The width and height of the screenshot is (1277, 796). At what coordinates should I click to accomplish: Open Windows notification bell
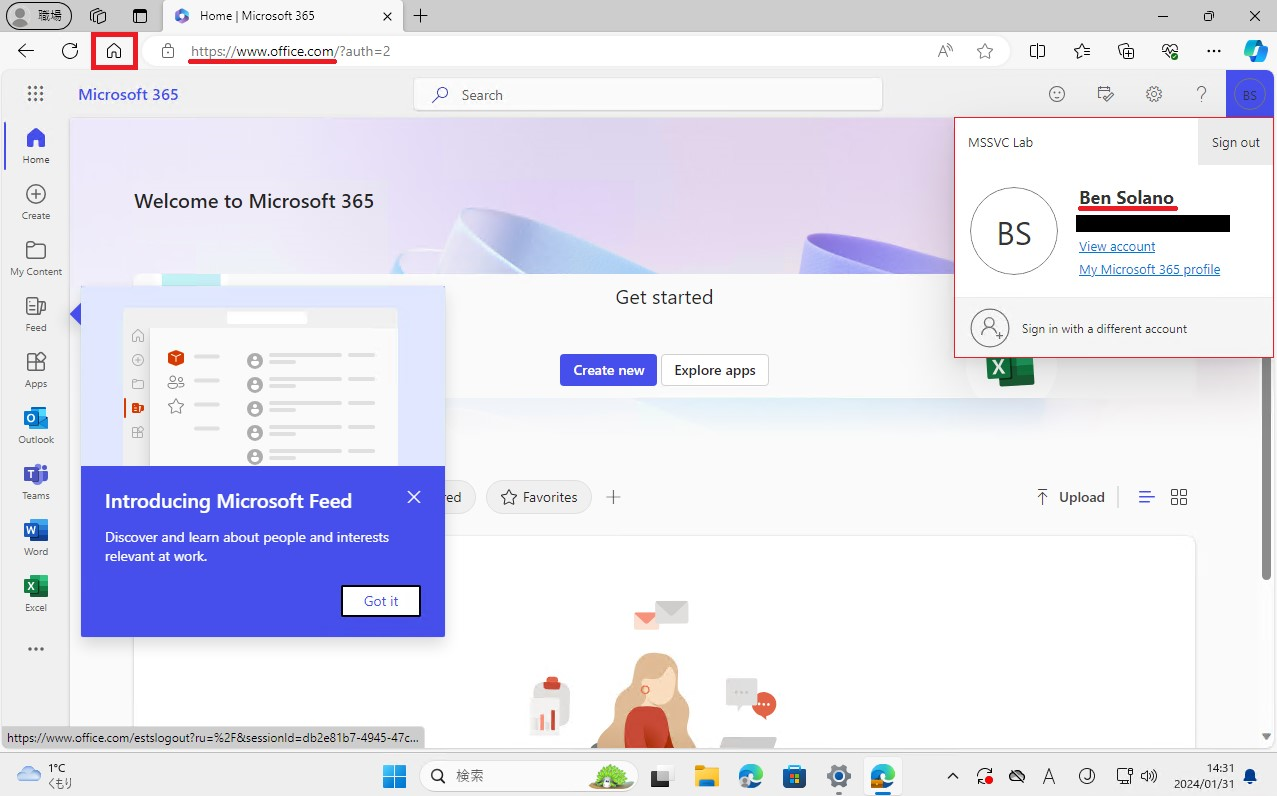point(1250,776)
